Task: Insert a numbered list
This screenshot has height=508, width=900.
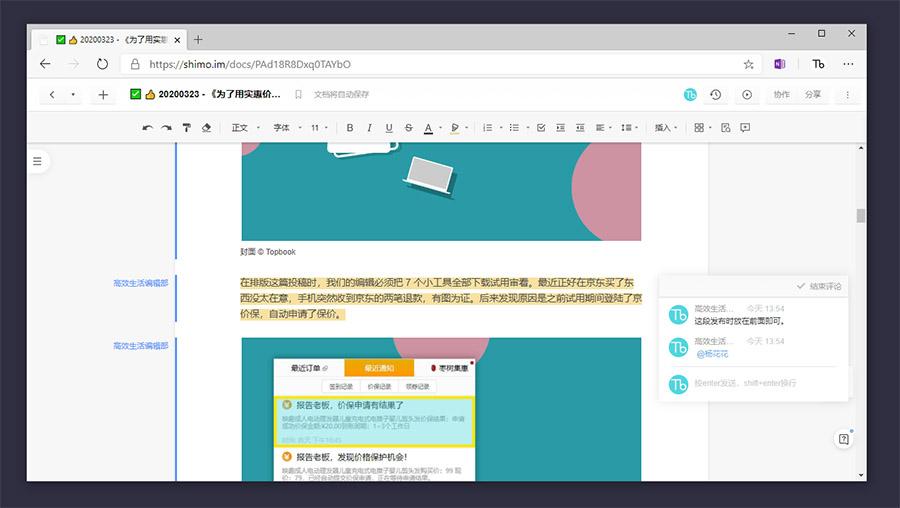Action: coord(487,128)
